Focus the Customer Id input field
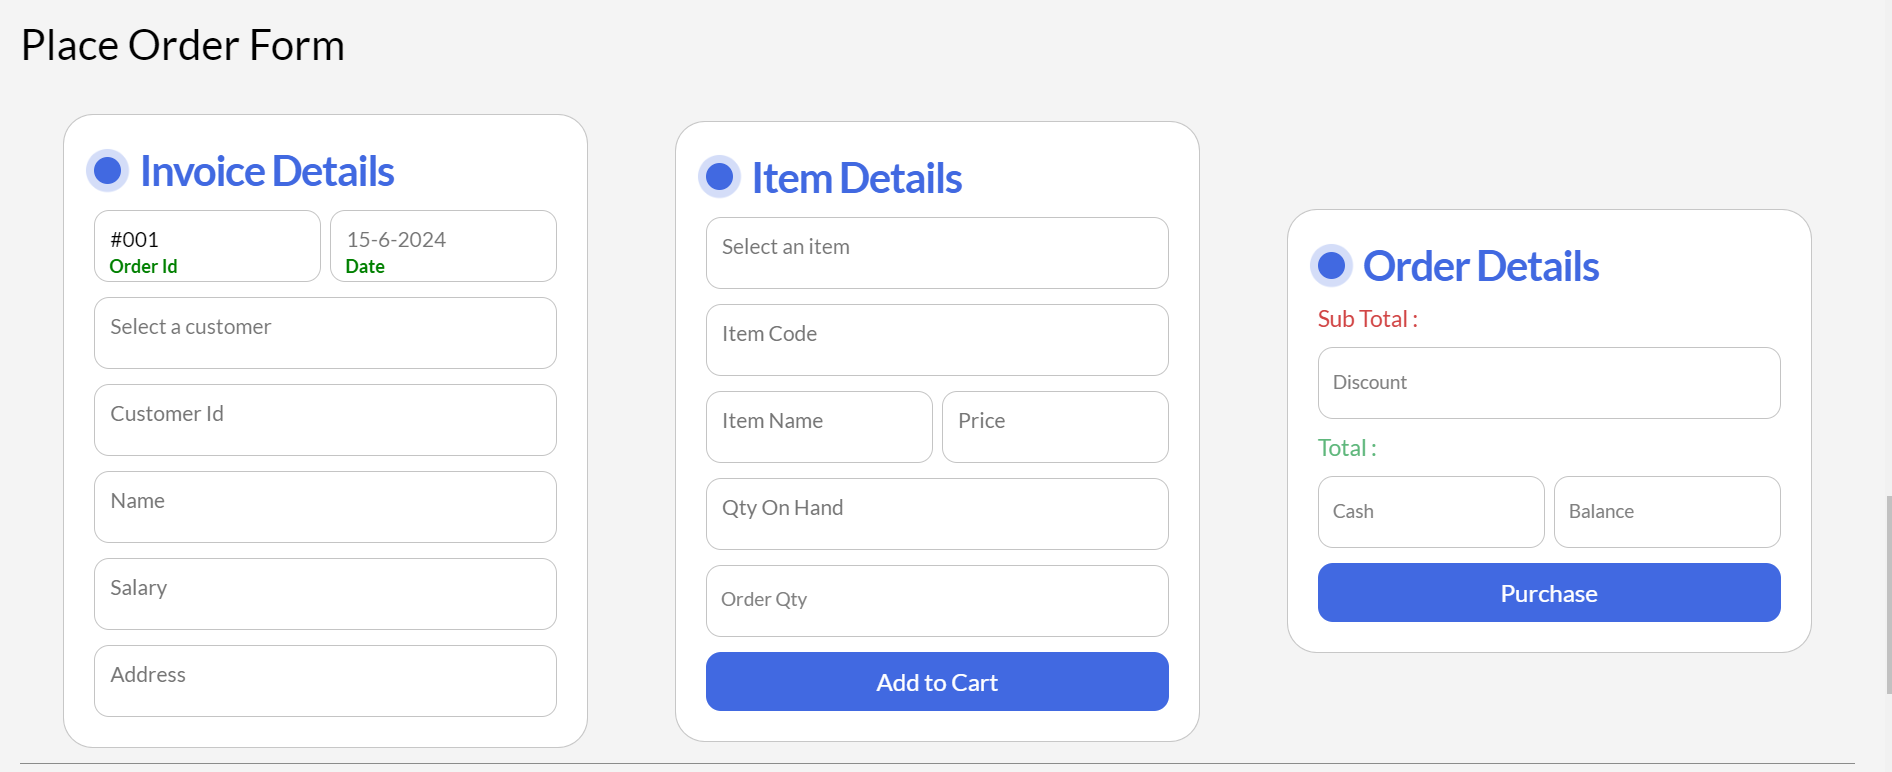 point(325,420)
